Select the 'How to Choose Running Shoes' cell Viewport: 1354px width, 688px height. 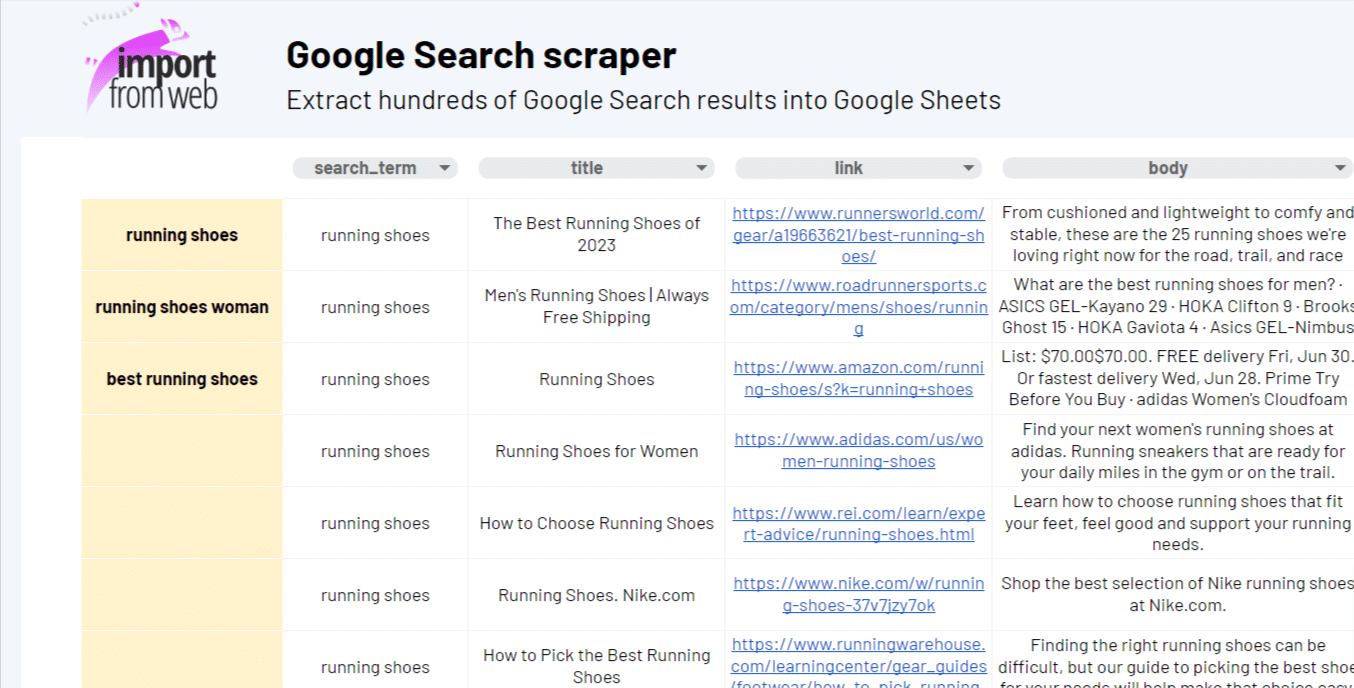click(x=596, y=523)
